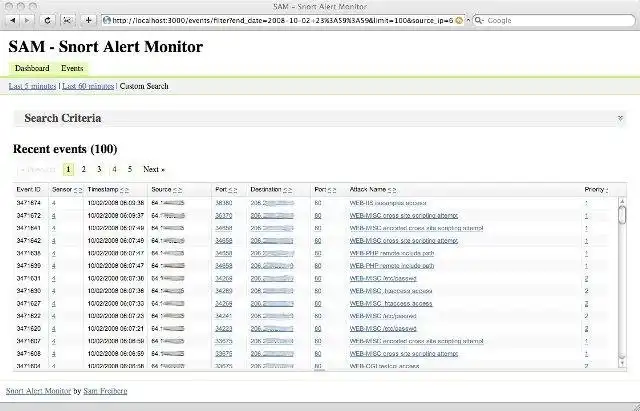Click the orange icon inside the address bar
Viewport: 640px width, 411px height.
point(459,20)
